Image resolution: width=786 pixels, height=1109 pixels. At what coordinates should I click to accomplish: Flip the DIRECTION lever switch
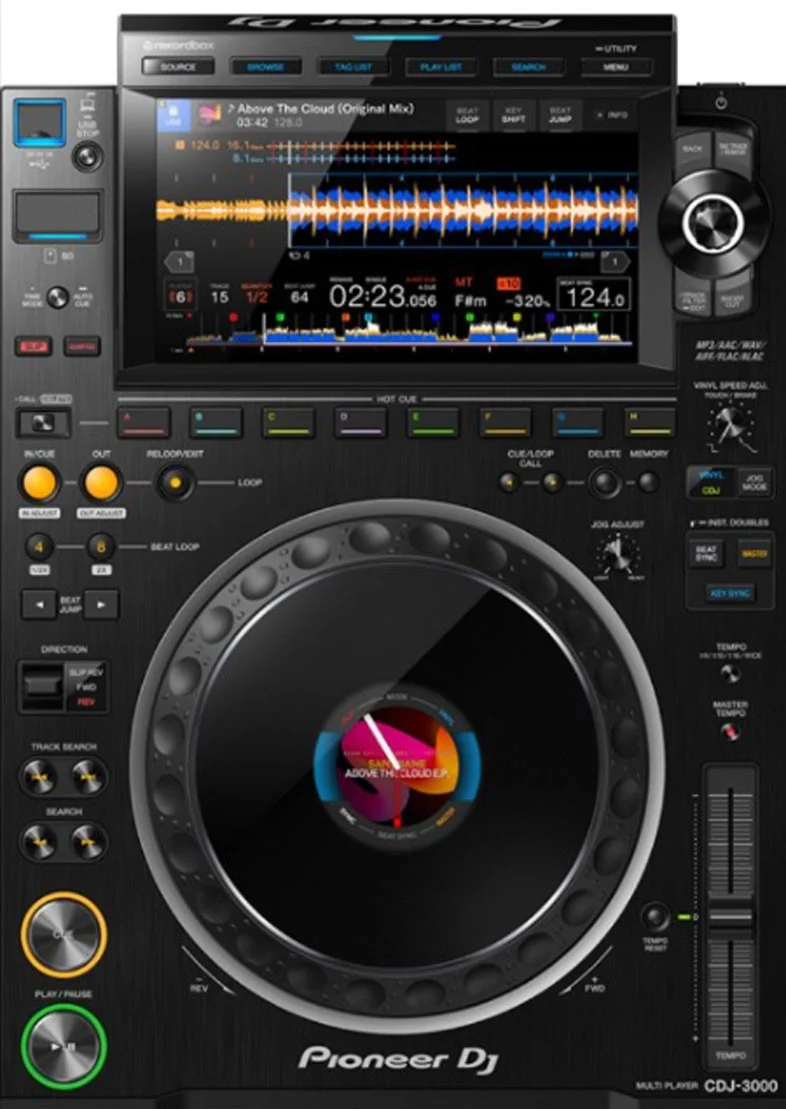pyautogui.click(x=42, y=686)
